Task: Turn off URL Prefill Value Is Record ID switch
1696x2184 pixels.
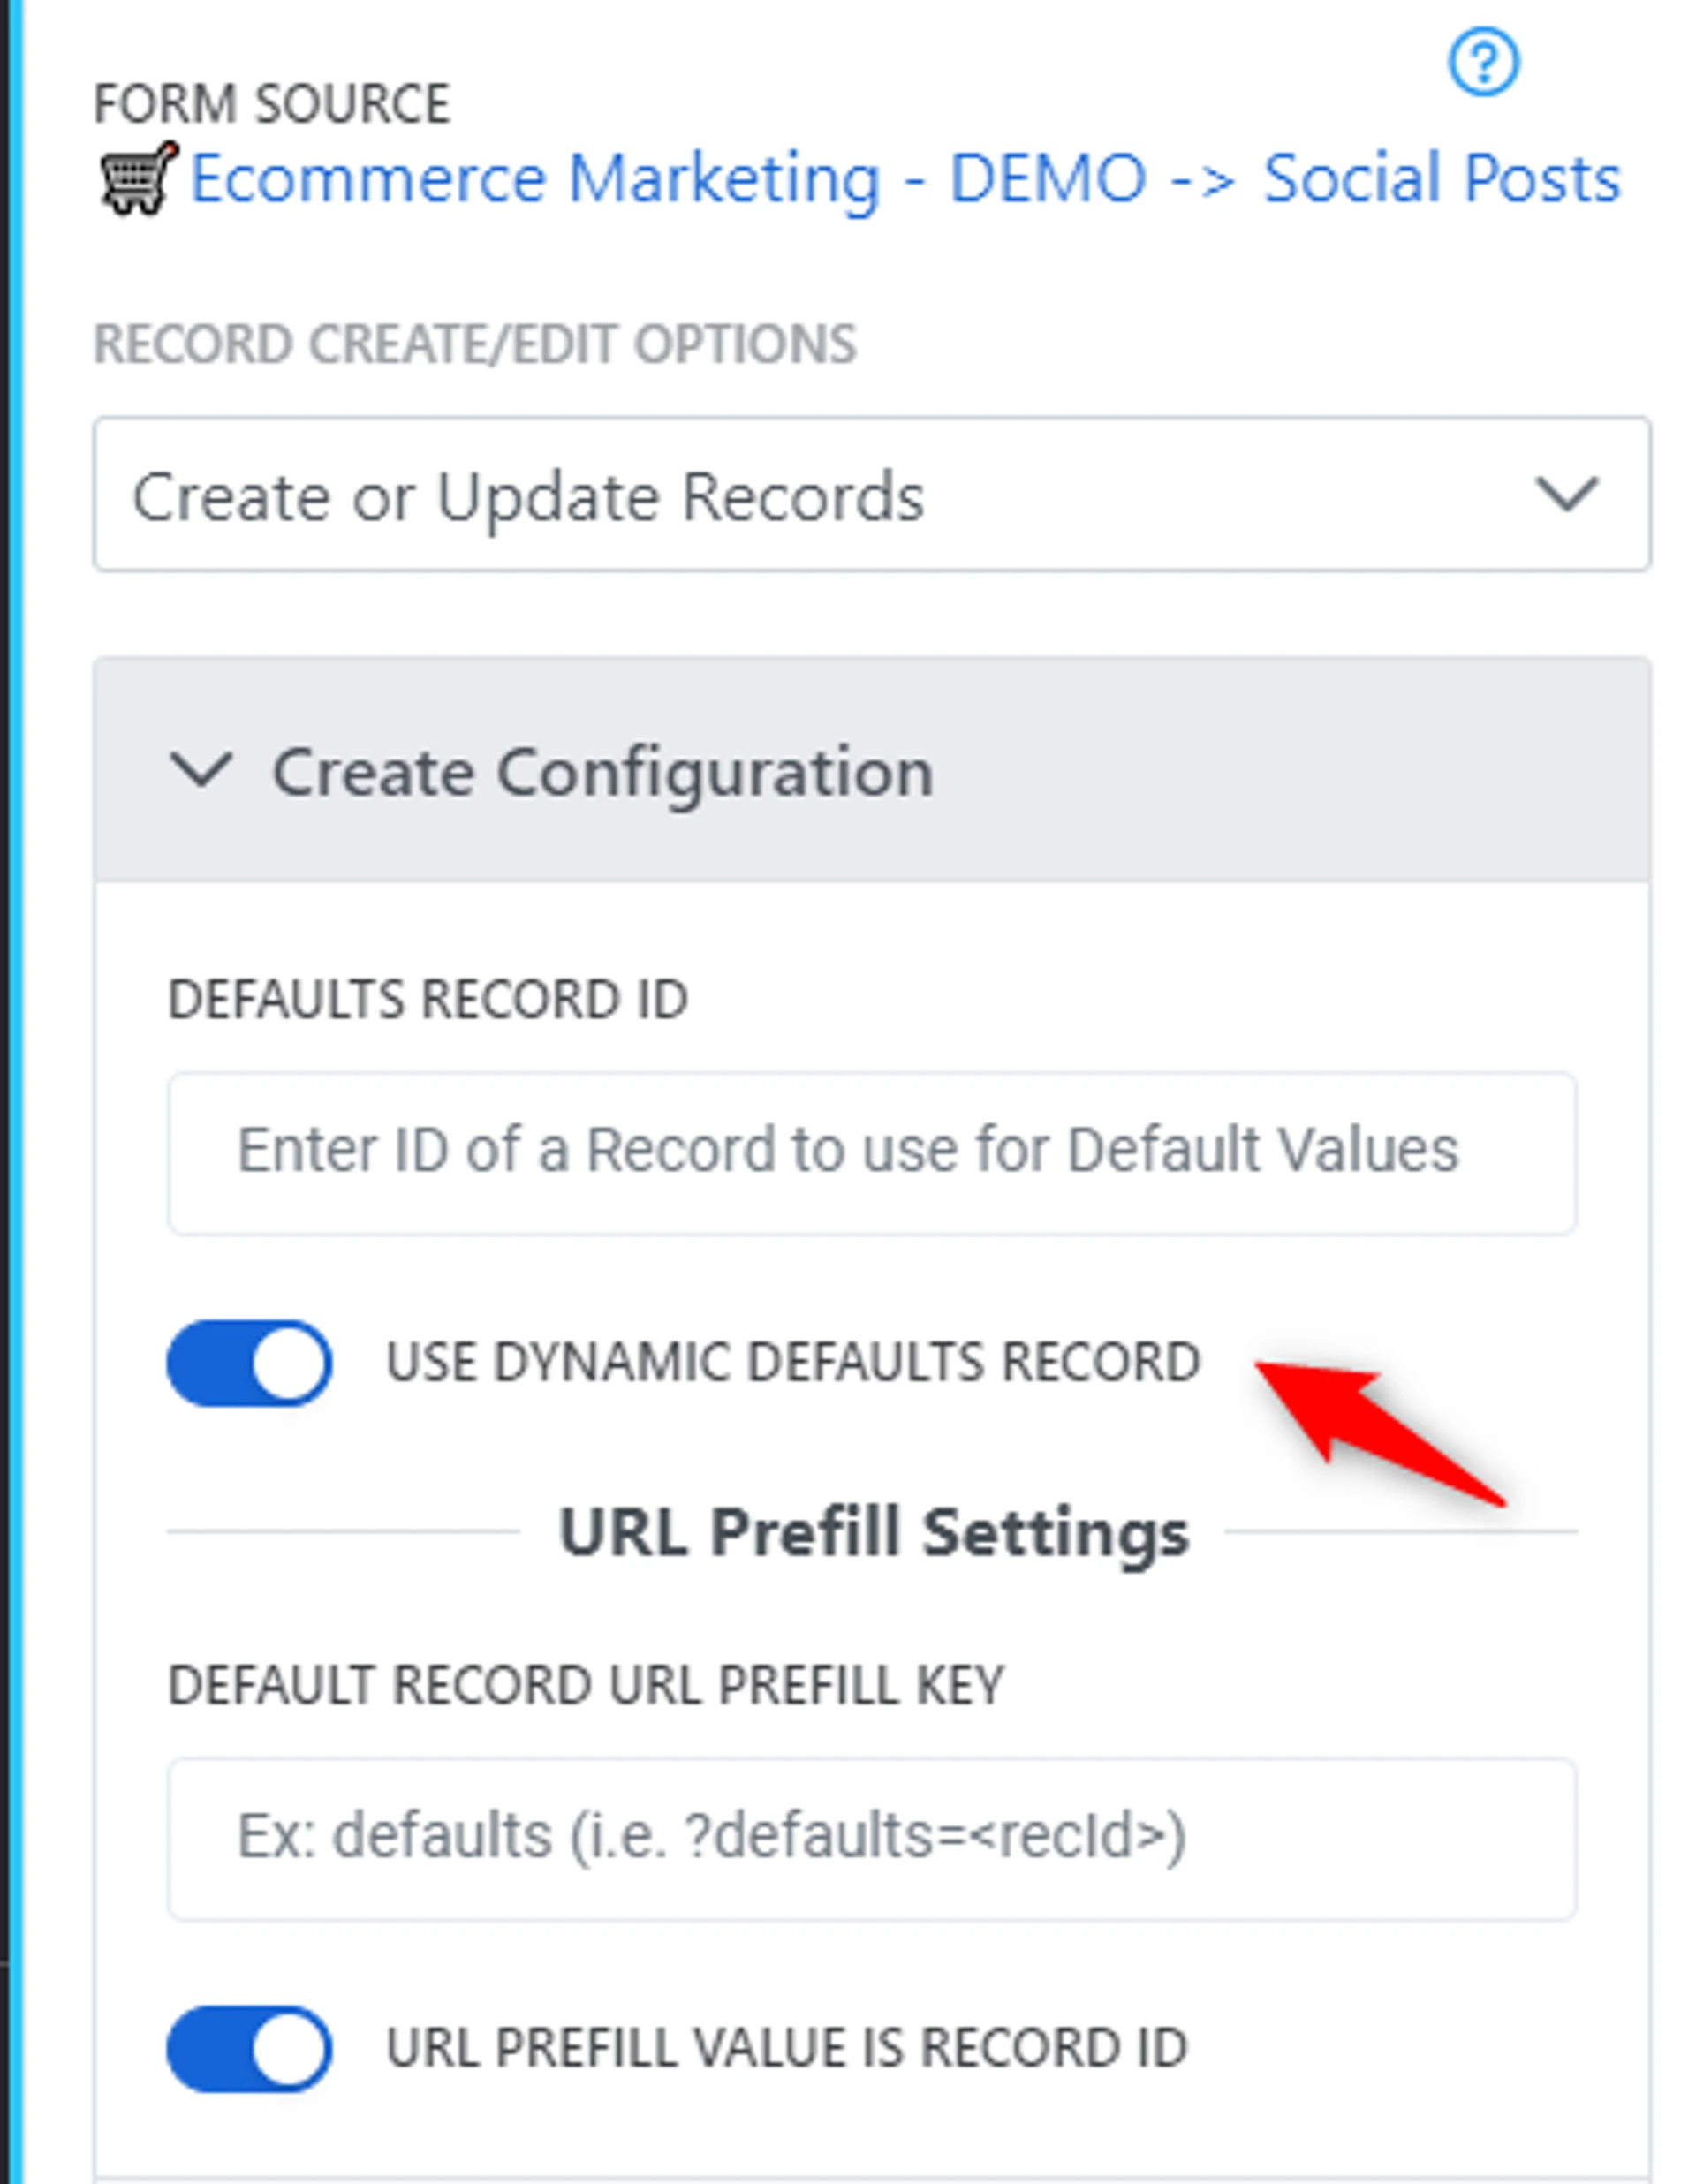Action: click(249, 2048)
